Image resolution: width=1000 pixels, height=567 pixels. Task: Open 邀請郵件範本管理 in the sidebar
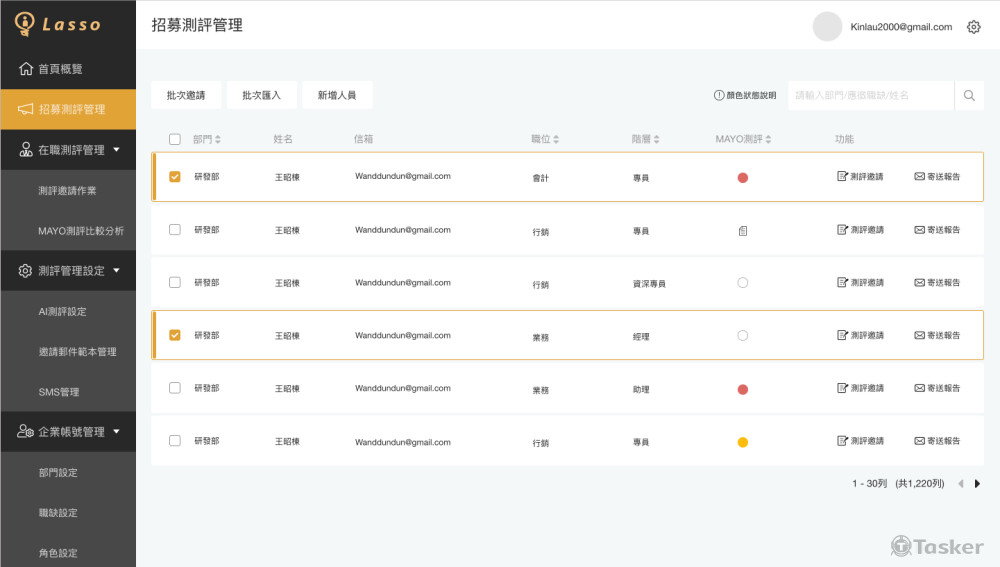(77, 352)
